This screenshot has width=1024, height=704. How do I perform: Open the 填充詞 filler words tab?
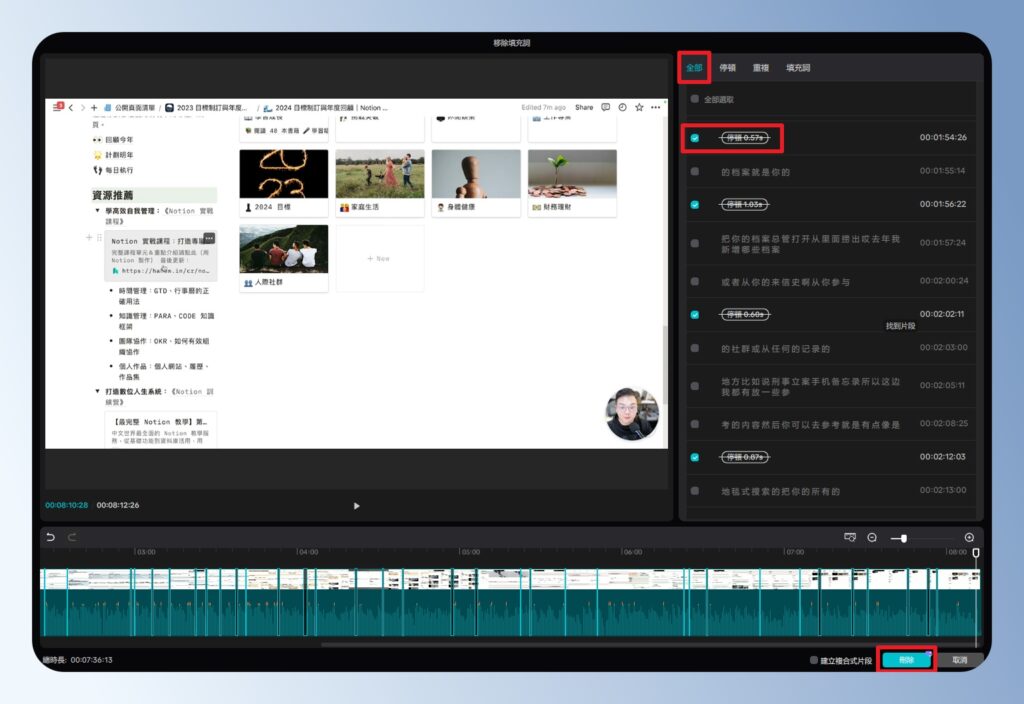click(797, 68)
